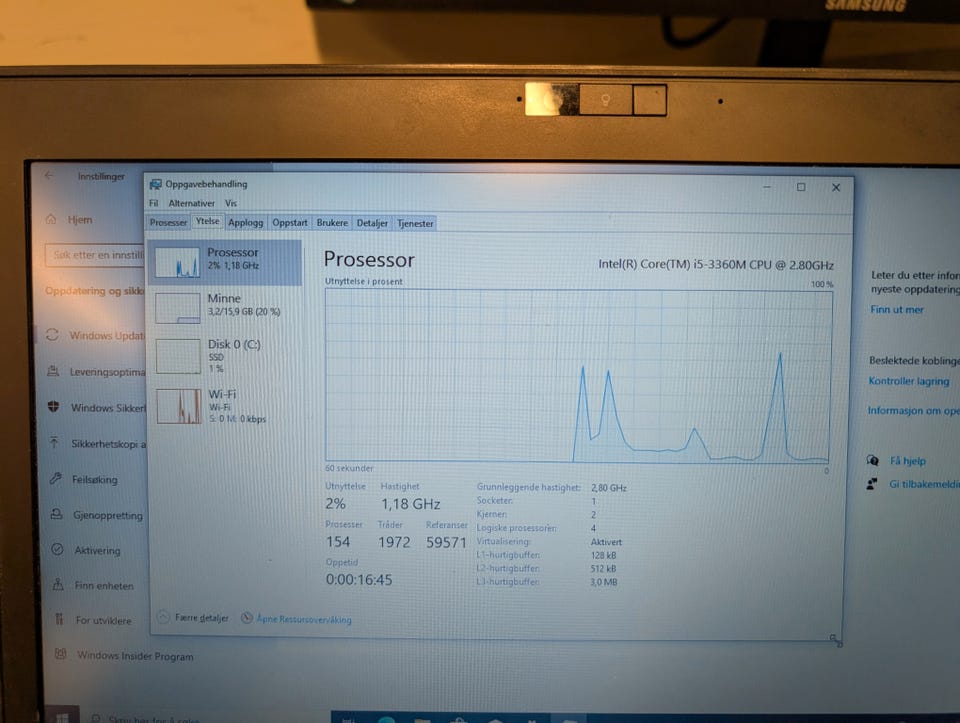Switch to the Brukere tab
This screenshot has width=960, height=723.
332,223
